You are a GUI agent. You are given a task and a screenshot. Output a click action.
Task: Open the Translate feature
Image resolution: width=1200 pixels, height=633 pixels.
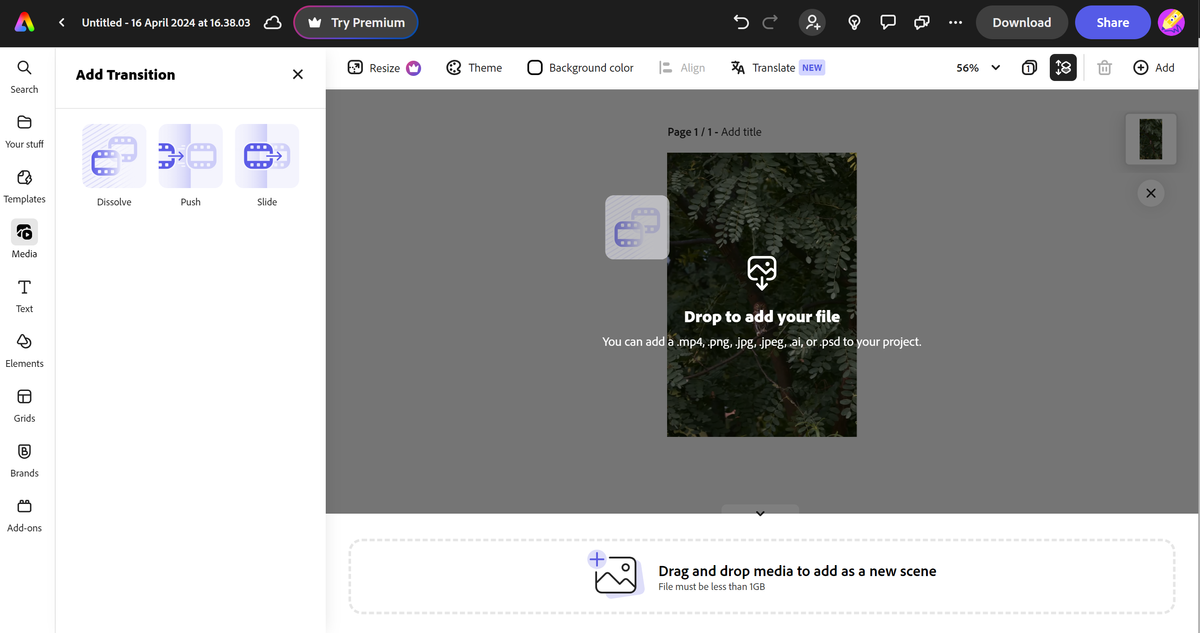pos(777,68)
